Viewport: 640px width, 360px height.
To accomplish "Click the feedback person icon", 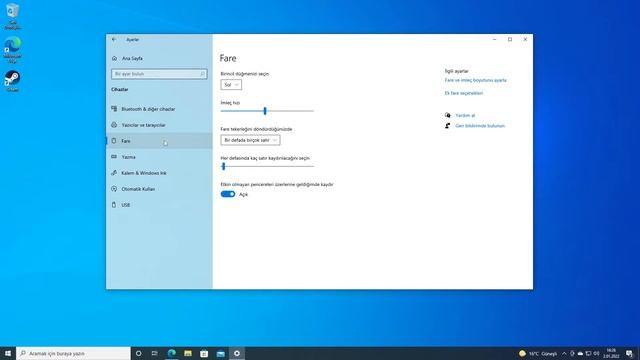I will coord(448,126).
